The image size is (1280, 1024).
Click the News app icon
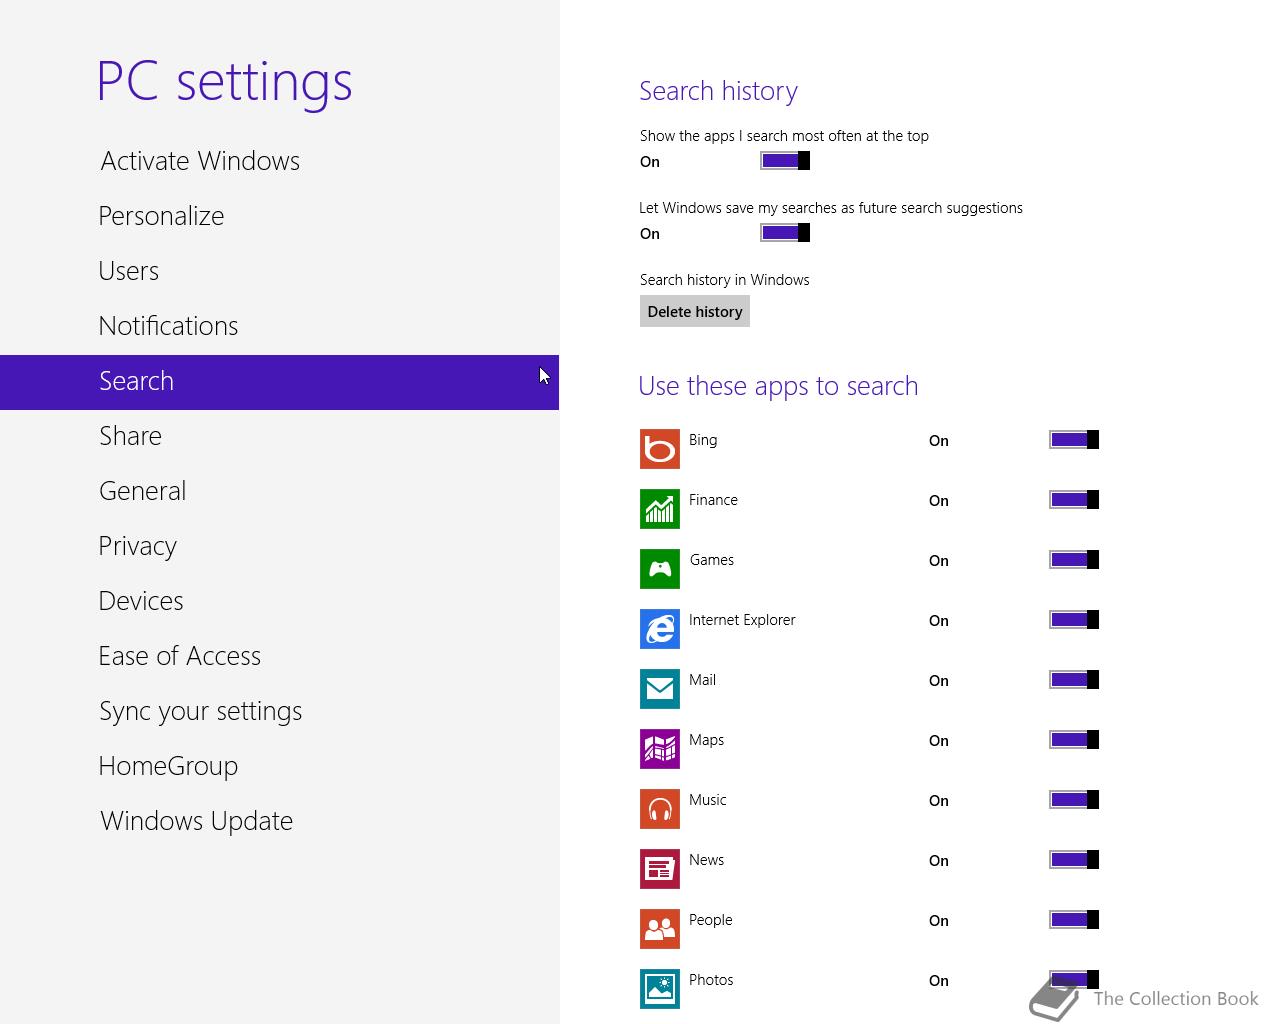click(x=660, y=869)
